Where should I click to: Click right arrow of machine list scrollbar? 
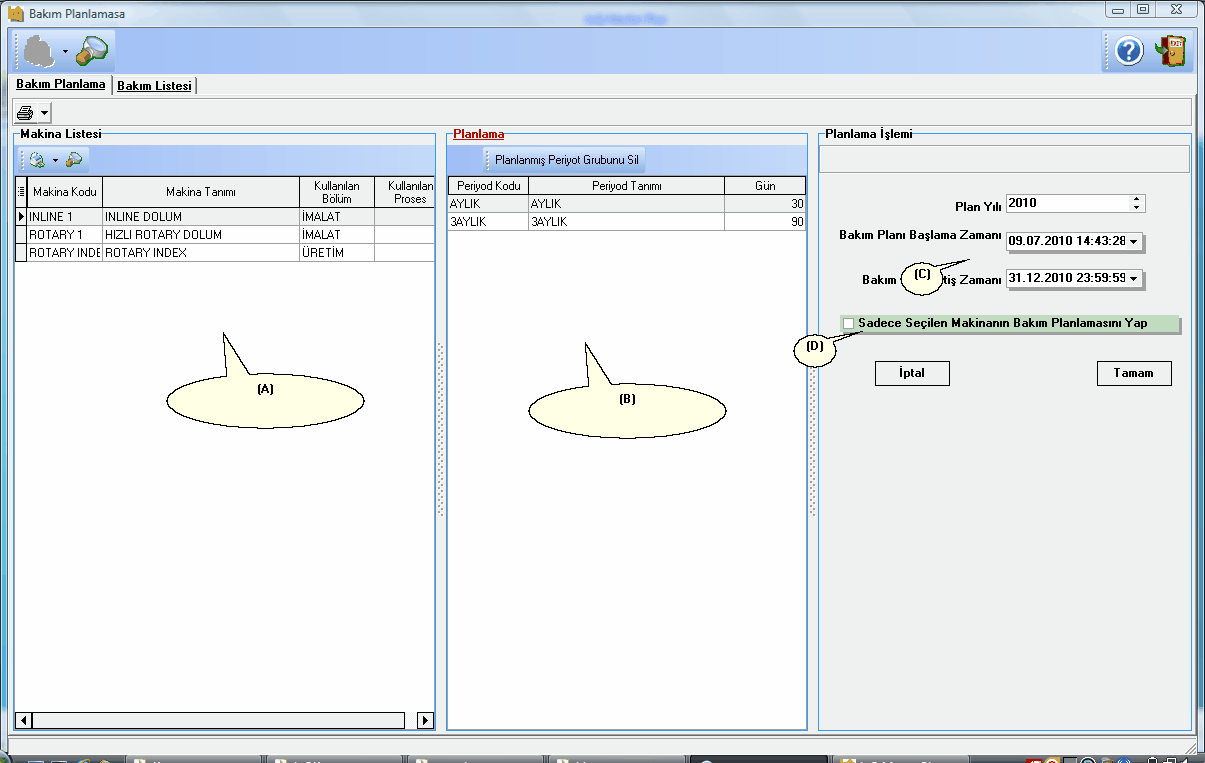[x=425, y=720]
